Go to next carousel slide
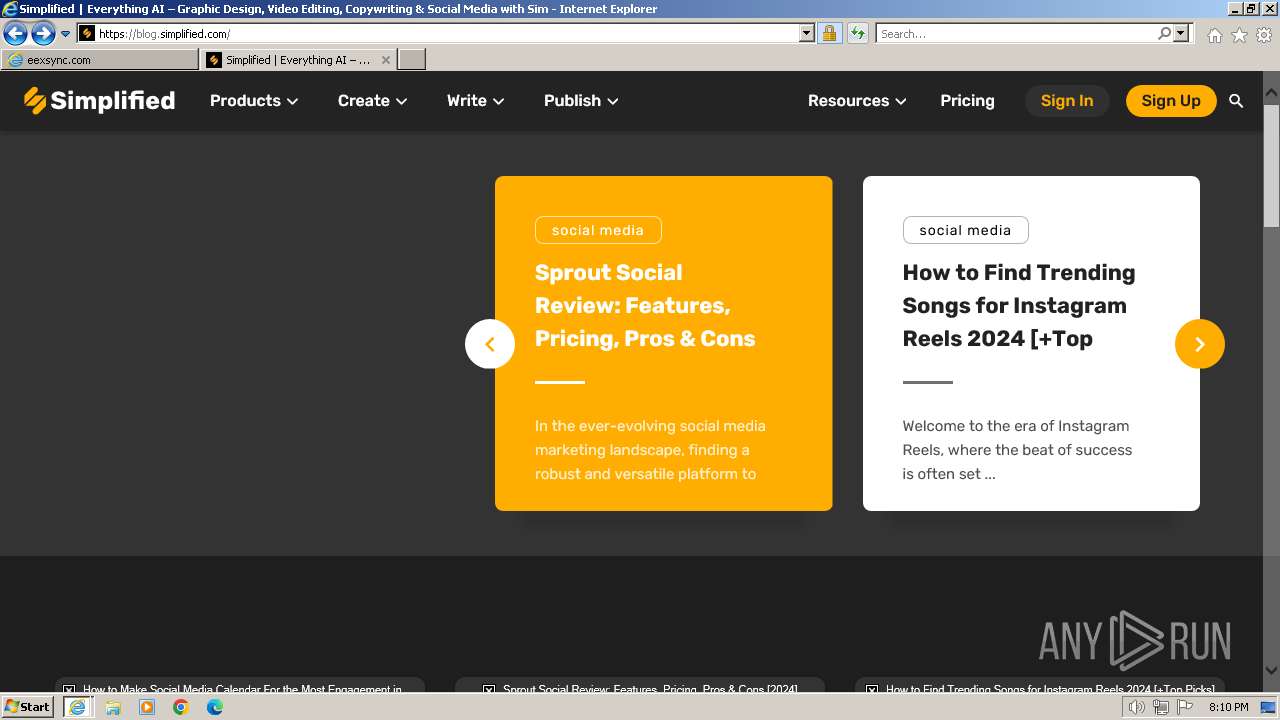Screen dimensions: 1280x720 1200,344
